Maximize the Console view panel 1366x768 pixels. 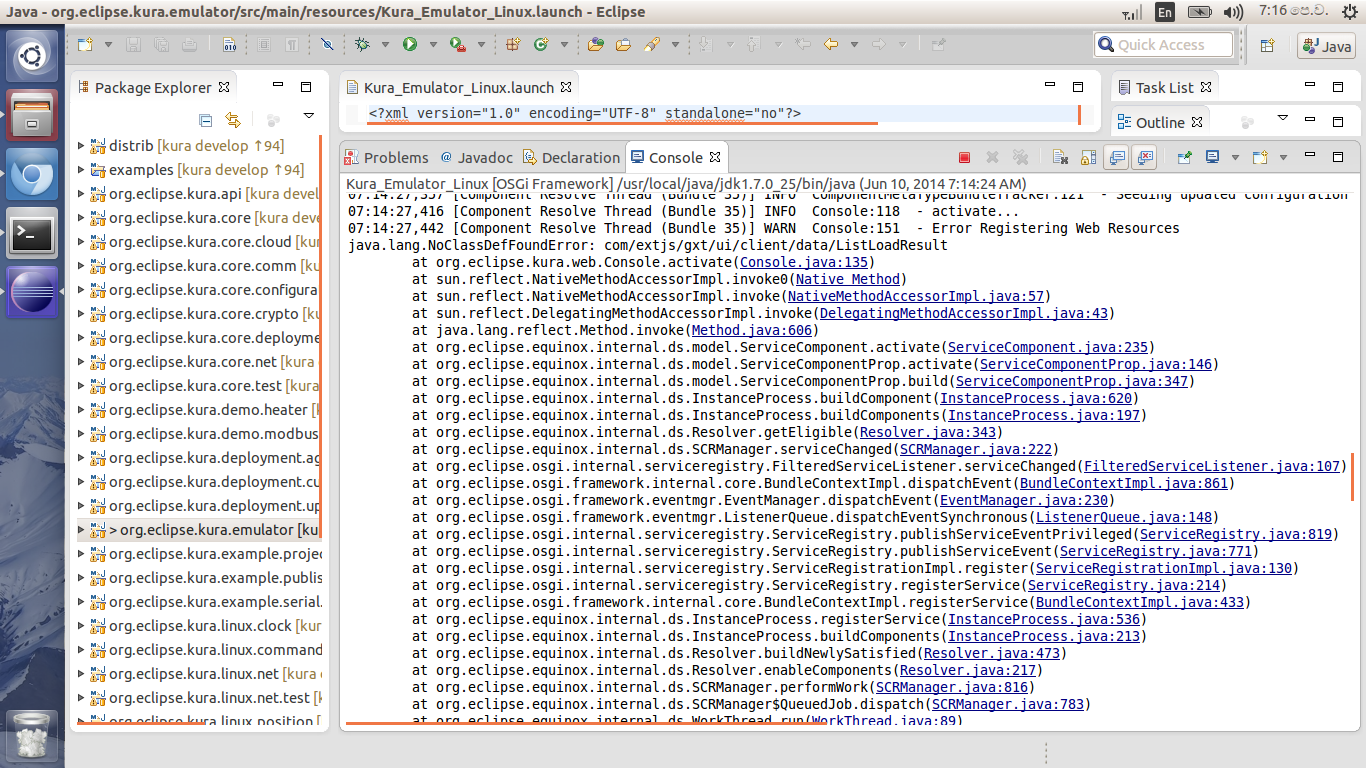click(x=1338, y=157)
